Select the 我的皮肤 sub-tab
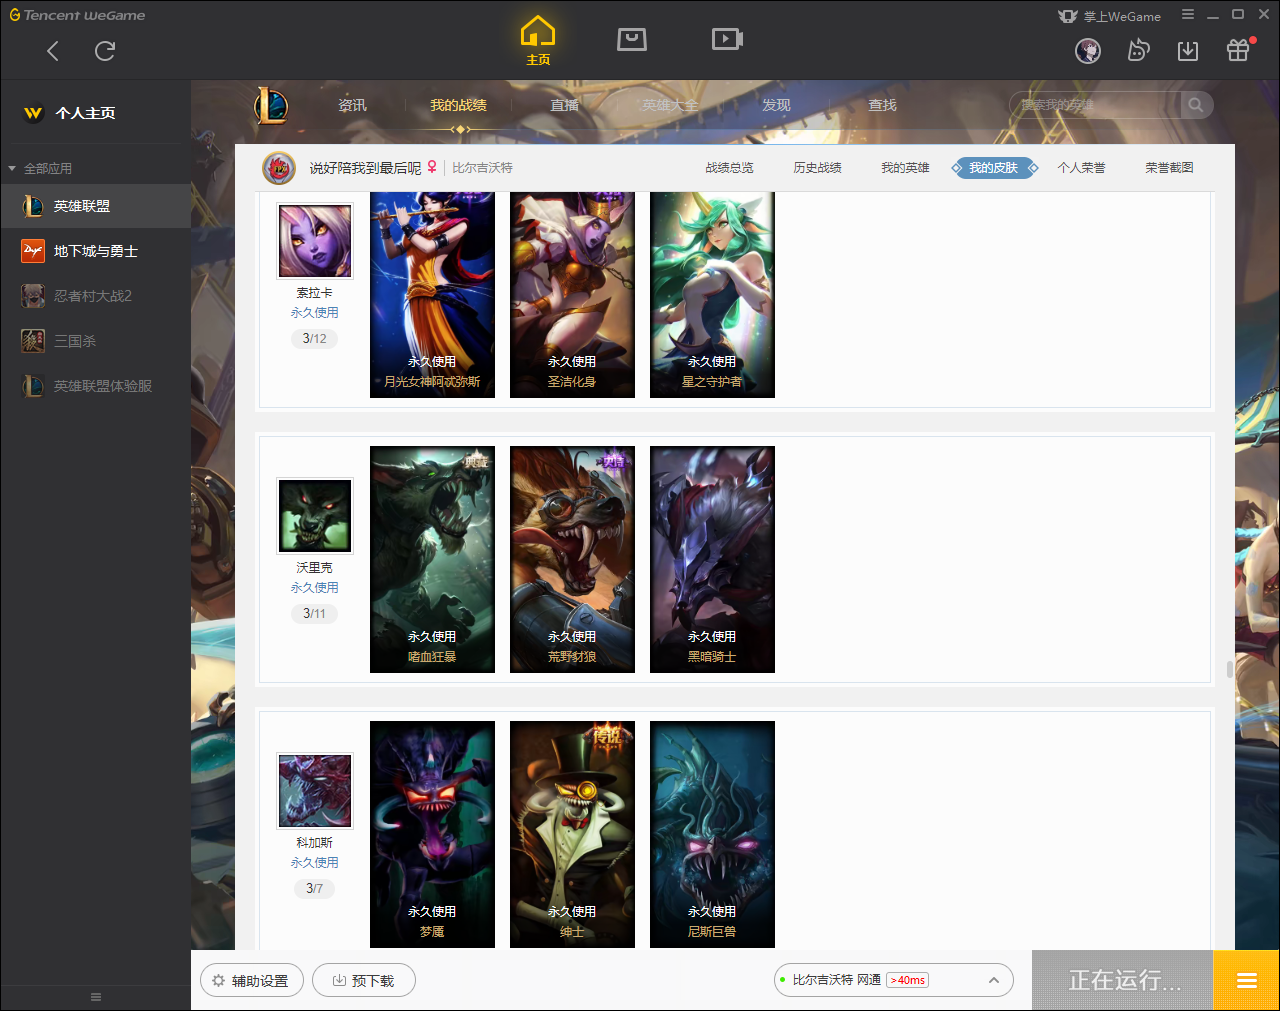Screen dimensions: 1280x1011 993,168
